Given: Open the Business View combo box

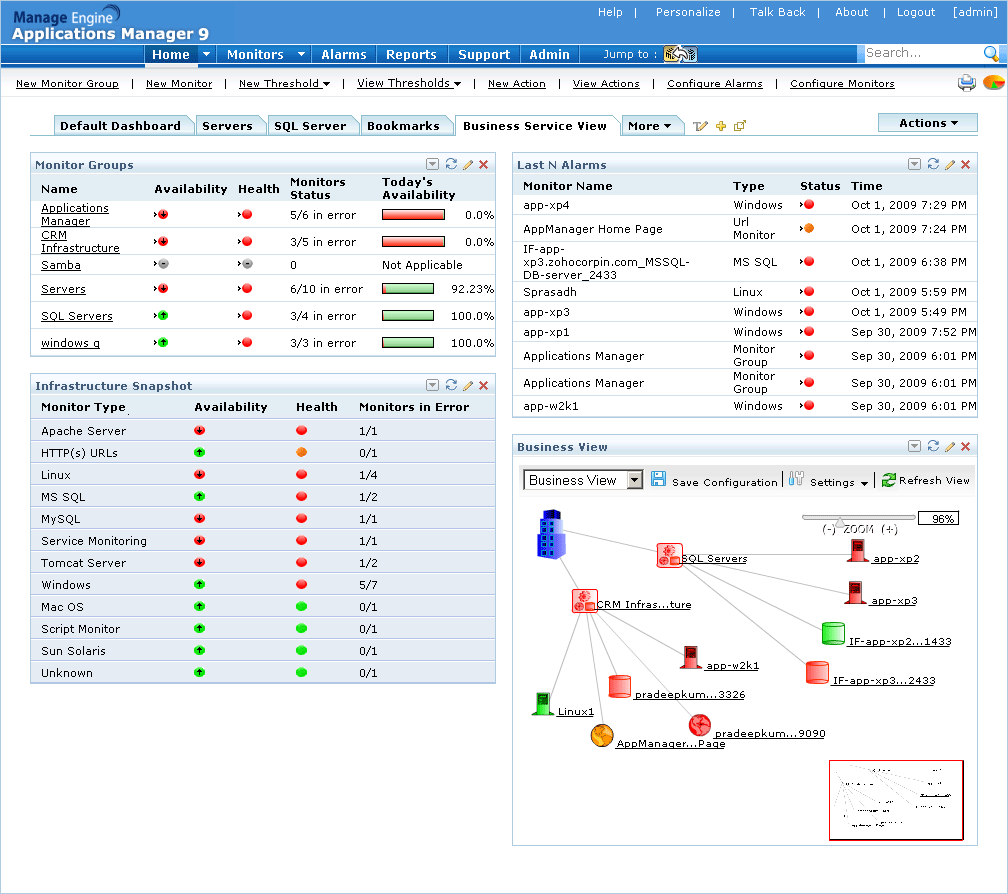Looking at the screenshot, I should [634, 480].
